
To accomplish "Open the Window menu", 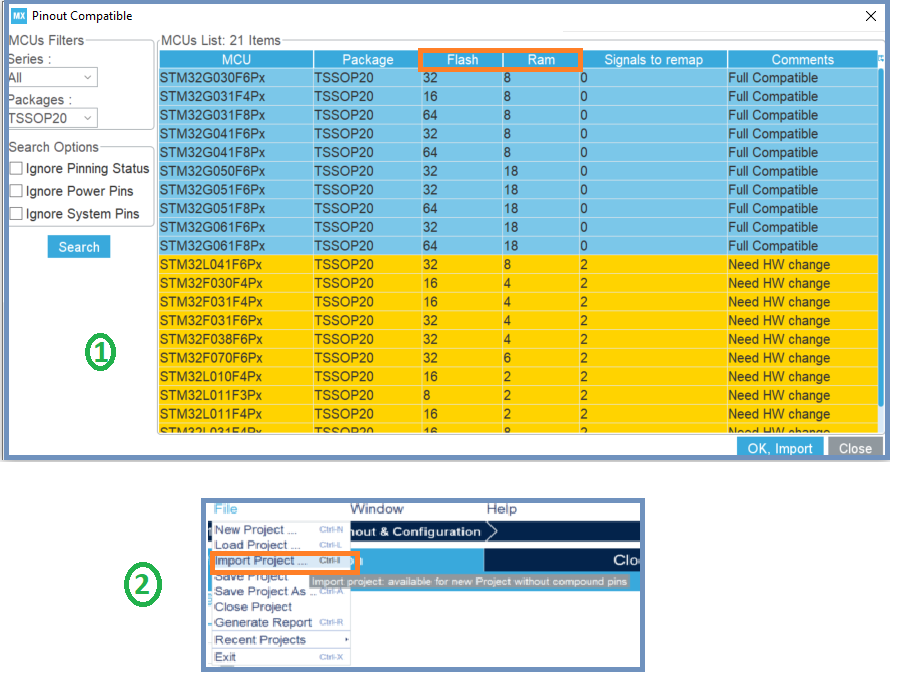I will point(377,509).
